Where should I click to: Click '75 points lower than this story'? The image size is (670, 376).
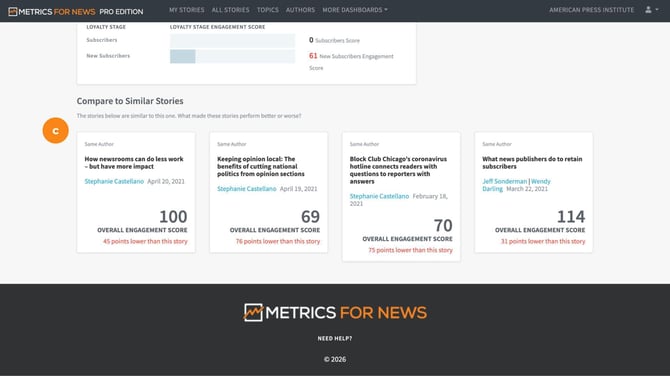click(x=410, y=250)
